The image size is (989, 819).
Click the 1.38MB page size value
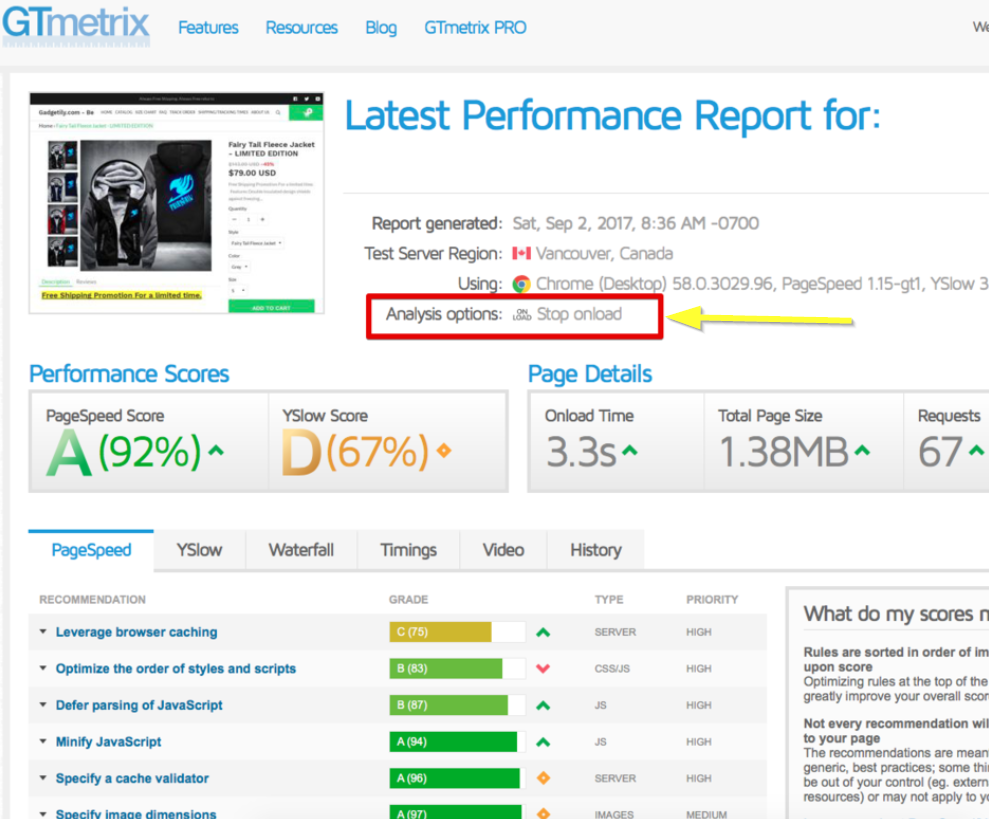point(784,452)
